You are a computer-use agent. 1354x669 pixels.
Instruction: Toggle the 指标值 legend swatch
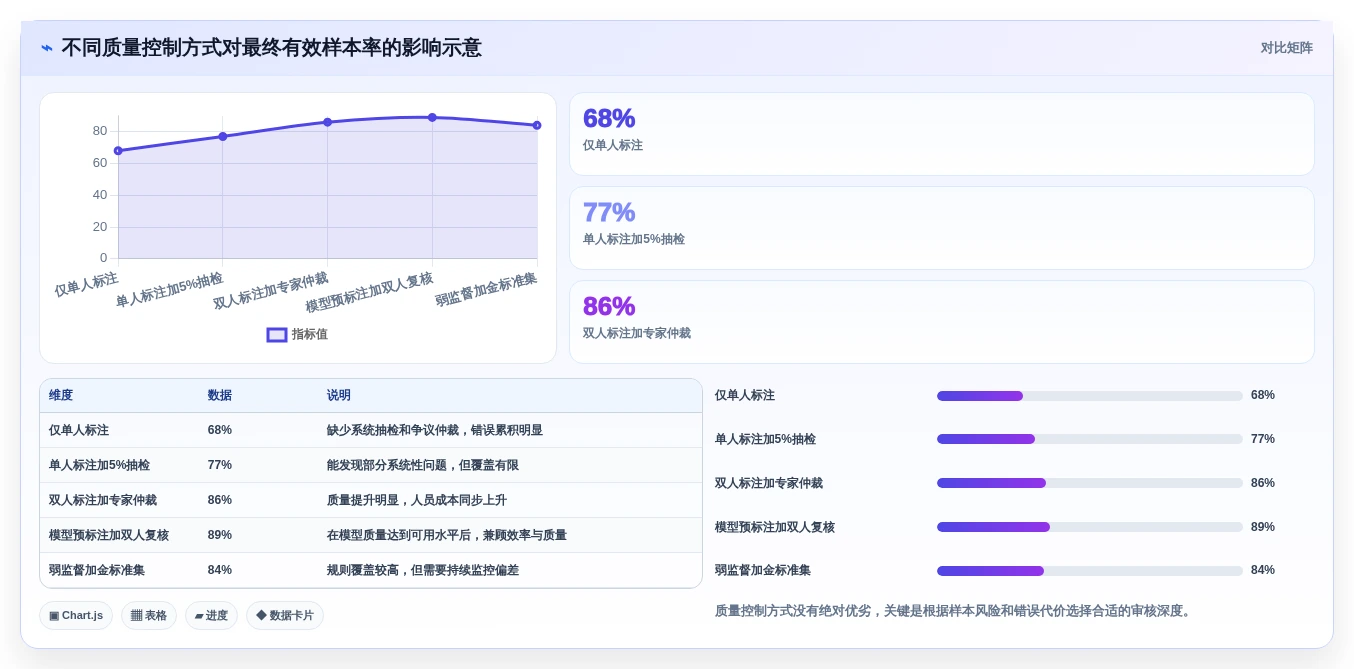point(277,335)
